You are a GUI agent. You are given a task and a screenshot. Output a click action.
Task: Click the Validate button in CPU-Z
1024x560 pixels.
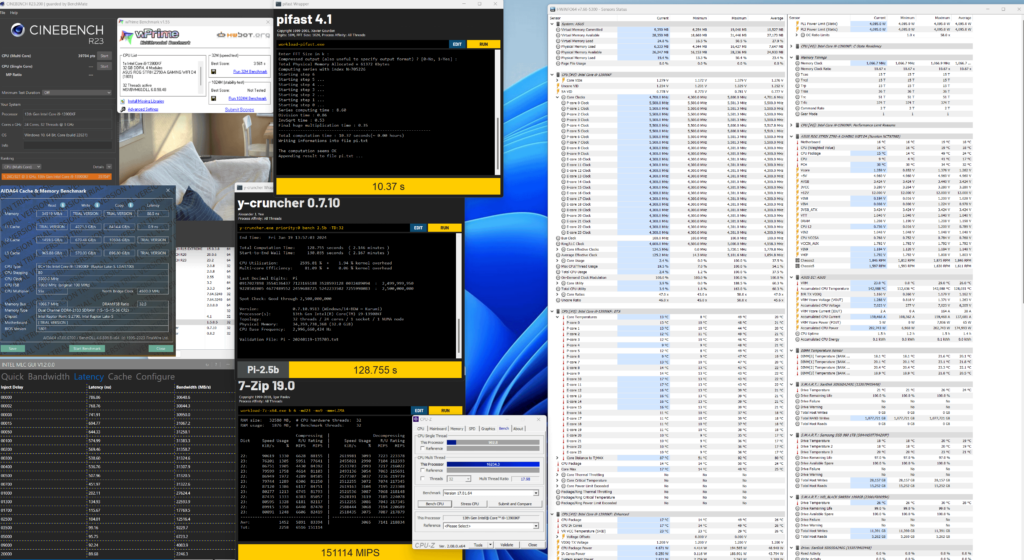pyautogui.click(x=507, y=545)
